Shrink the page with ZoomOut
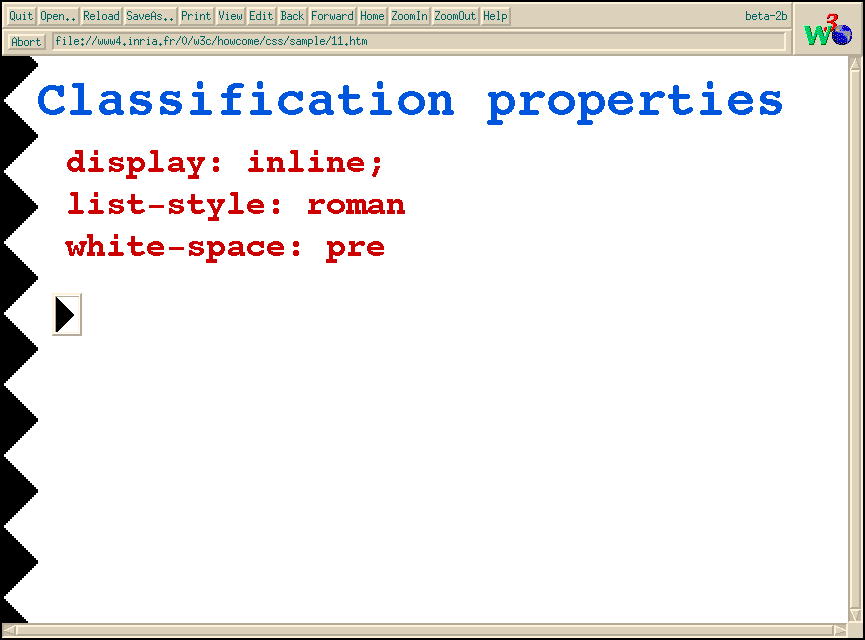Viewport: 865px width, 640px height. 455,16
